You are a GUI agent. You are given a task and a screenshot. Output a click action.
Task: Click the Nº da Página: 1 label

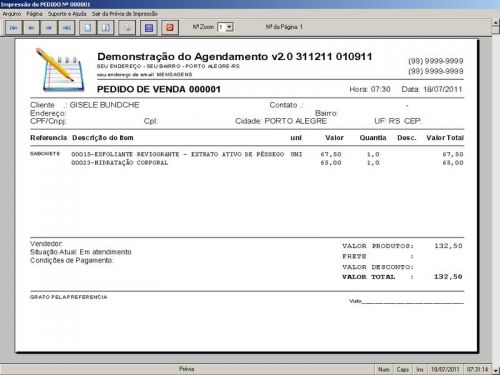point(284,27)
